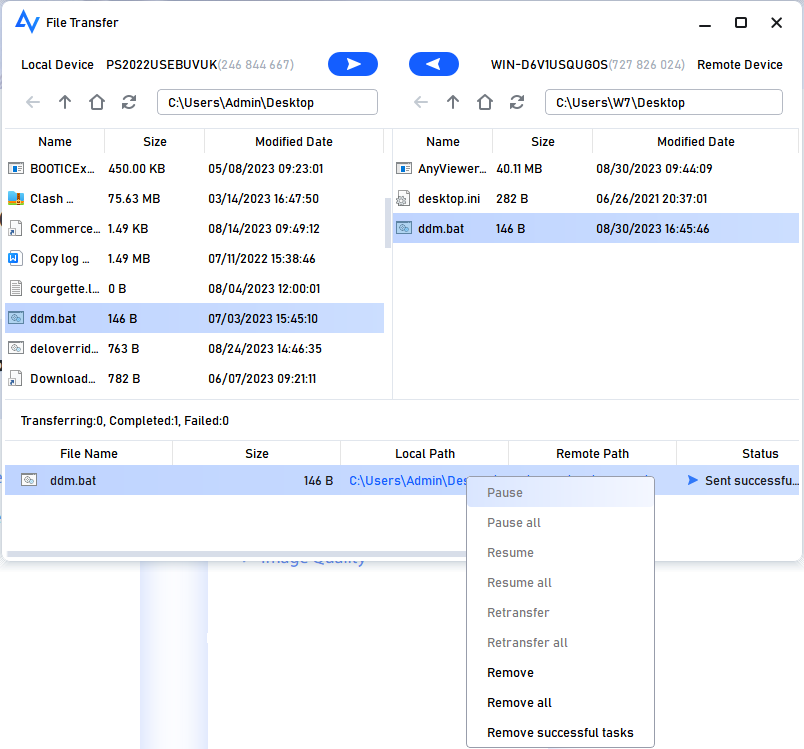Click the '08/30/2023 16:45:46' date cell
Viewport: 804px width, 749px height.
[x=652, y=229]
